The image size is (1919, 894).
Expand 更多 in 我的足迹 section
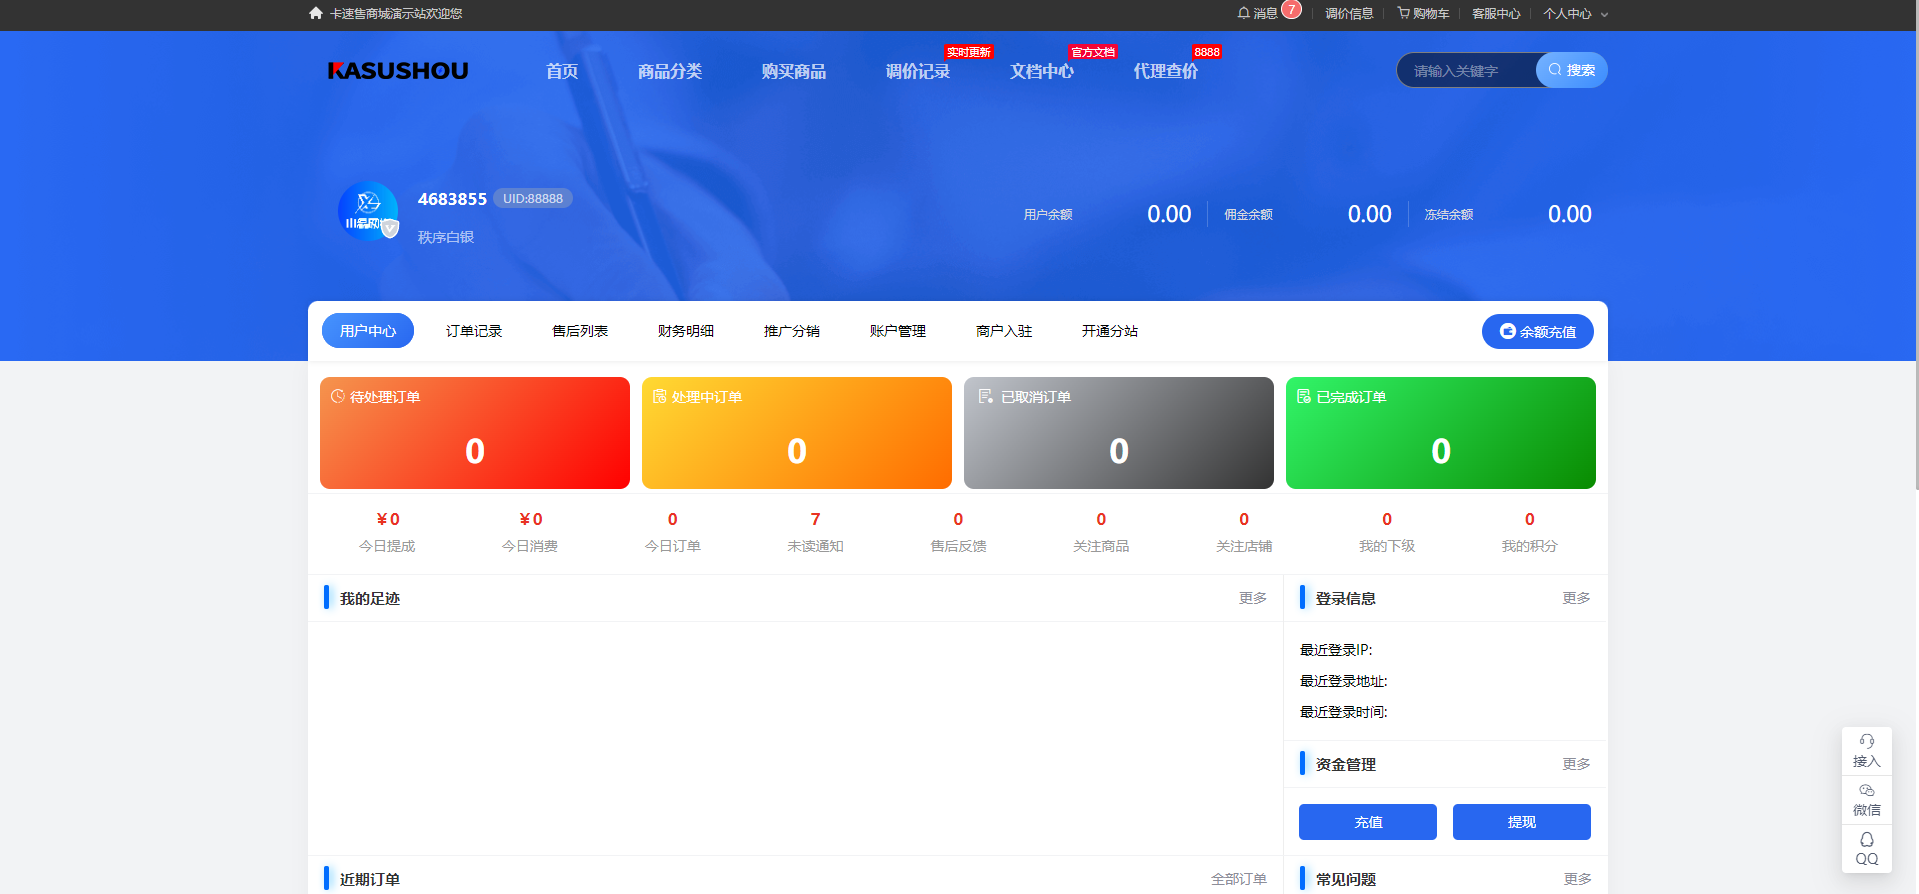1252,598
